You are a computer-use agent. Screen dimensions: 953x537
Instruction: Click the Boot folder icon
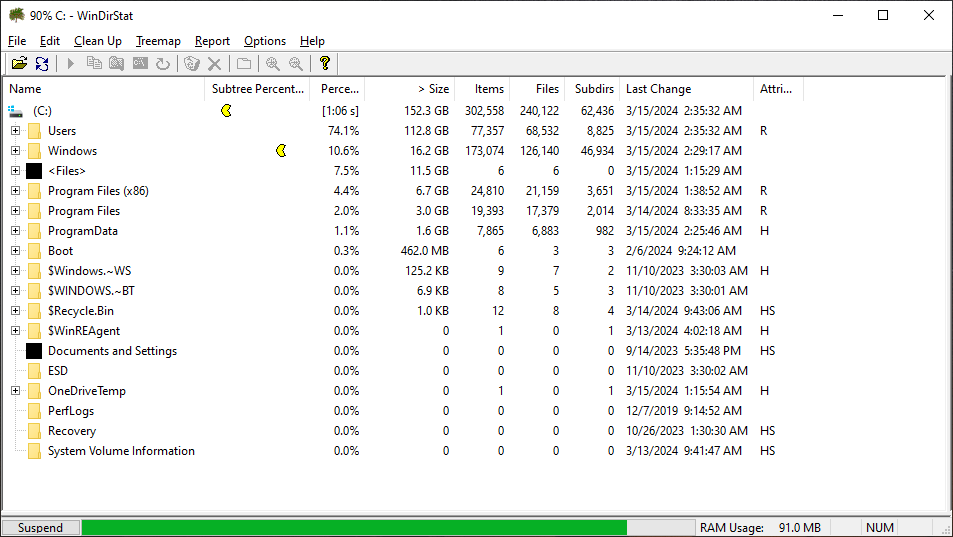35,251
